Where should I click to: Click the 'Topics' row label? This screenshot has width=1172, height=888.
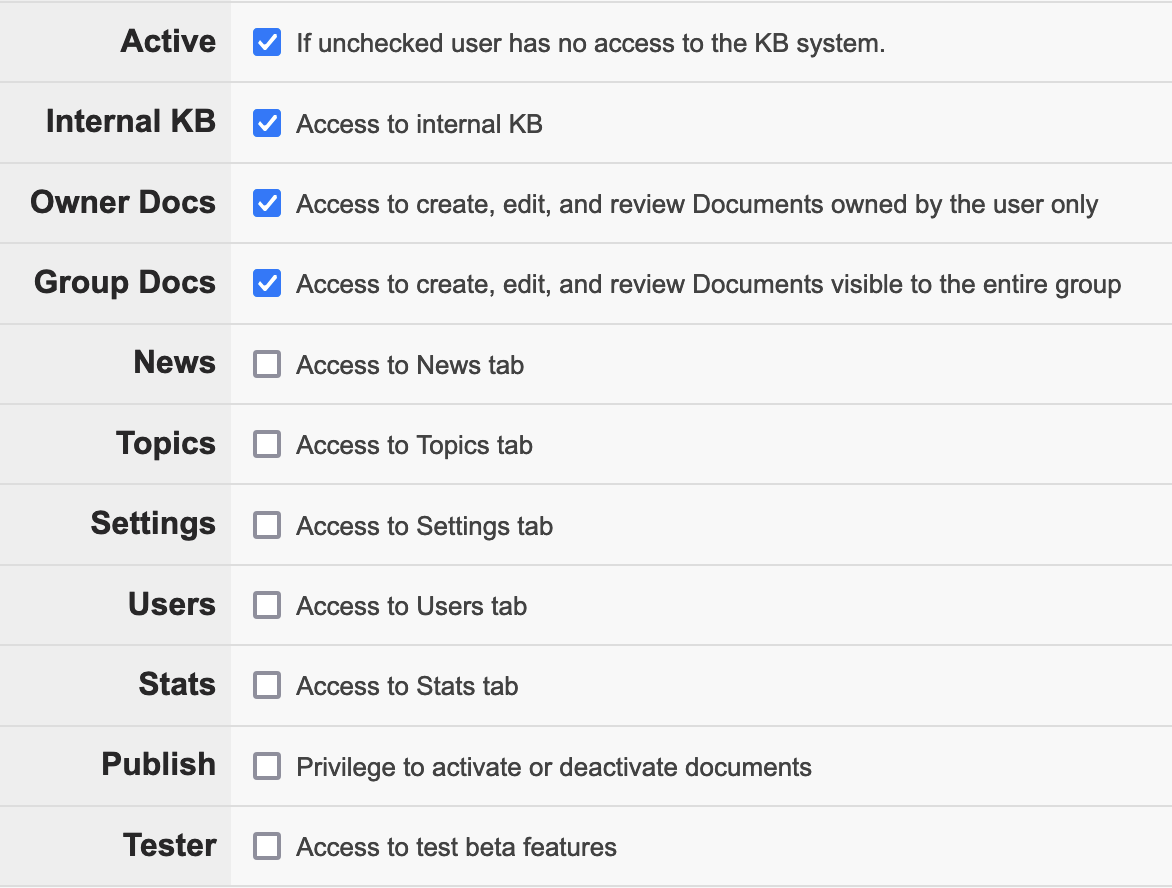click(x=166, y=444)
